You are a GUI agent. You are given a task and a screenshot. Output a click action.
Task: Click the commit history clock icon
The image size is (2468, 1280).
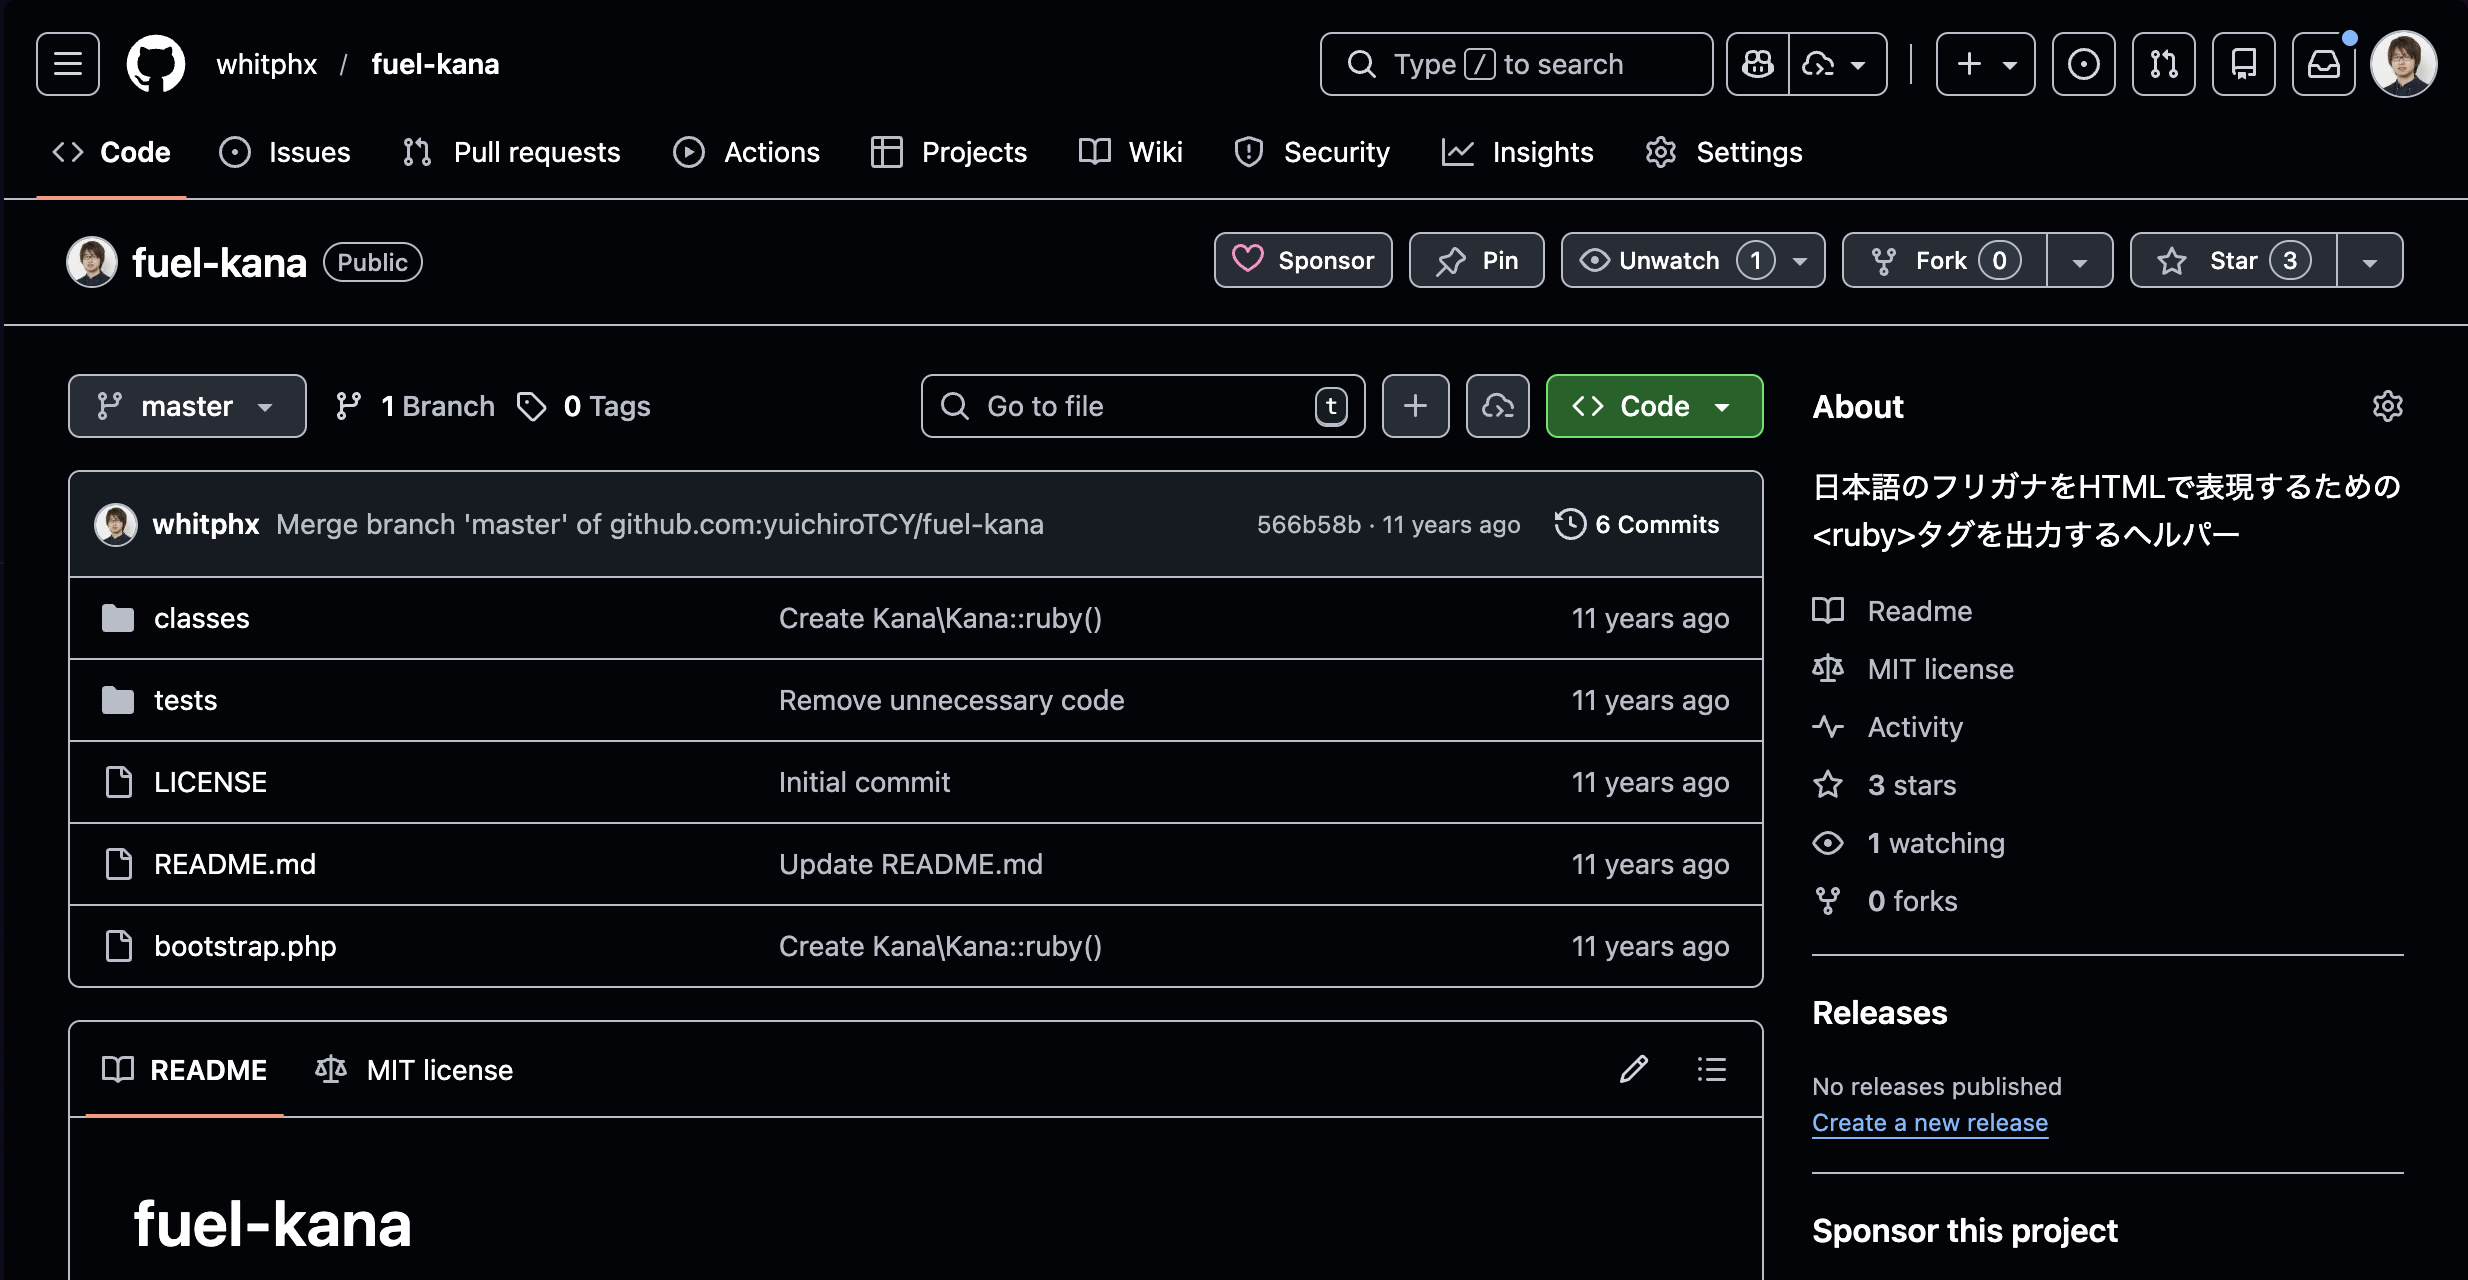[1570, 524]
